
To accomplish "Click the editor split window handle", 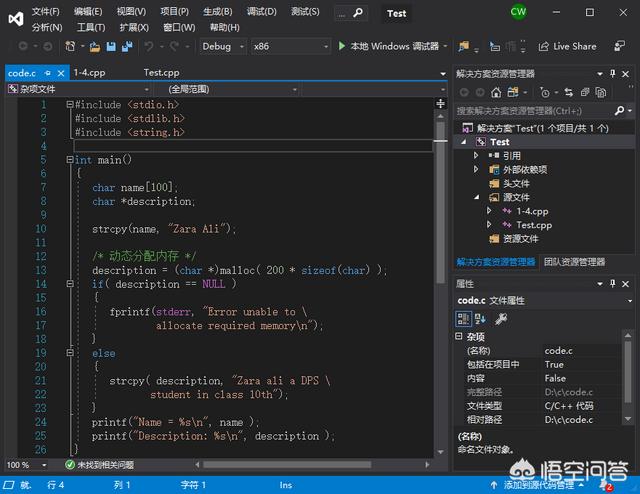I will pos(440,104).
